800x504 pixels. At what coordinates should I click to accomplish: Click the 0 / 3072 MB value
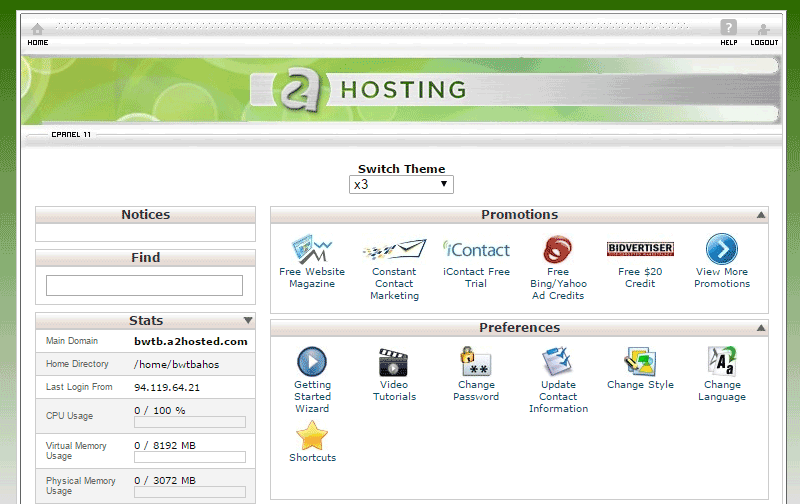(165, 481)
